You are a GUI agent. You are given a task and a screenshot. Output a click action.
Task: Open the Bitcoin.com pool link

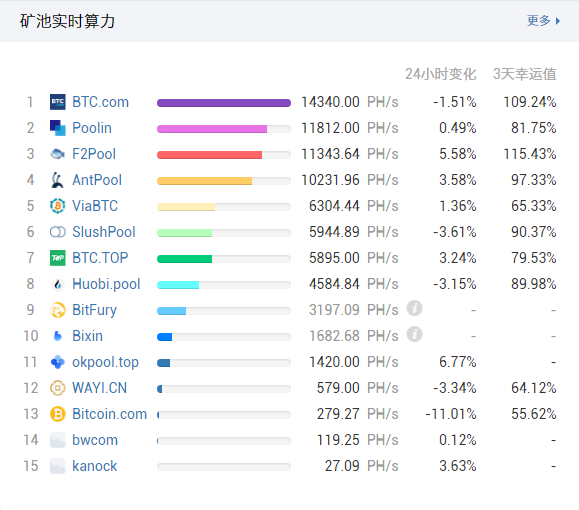[x=110, y=414]
